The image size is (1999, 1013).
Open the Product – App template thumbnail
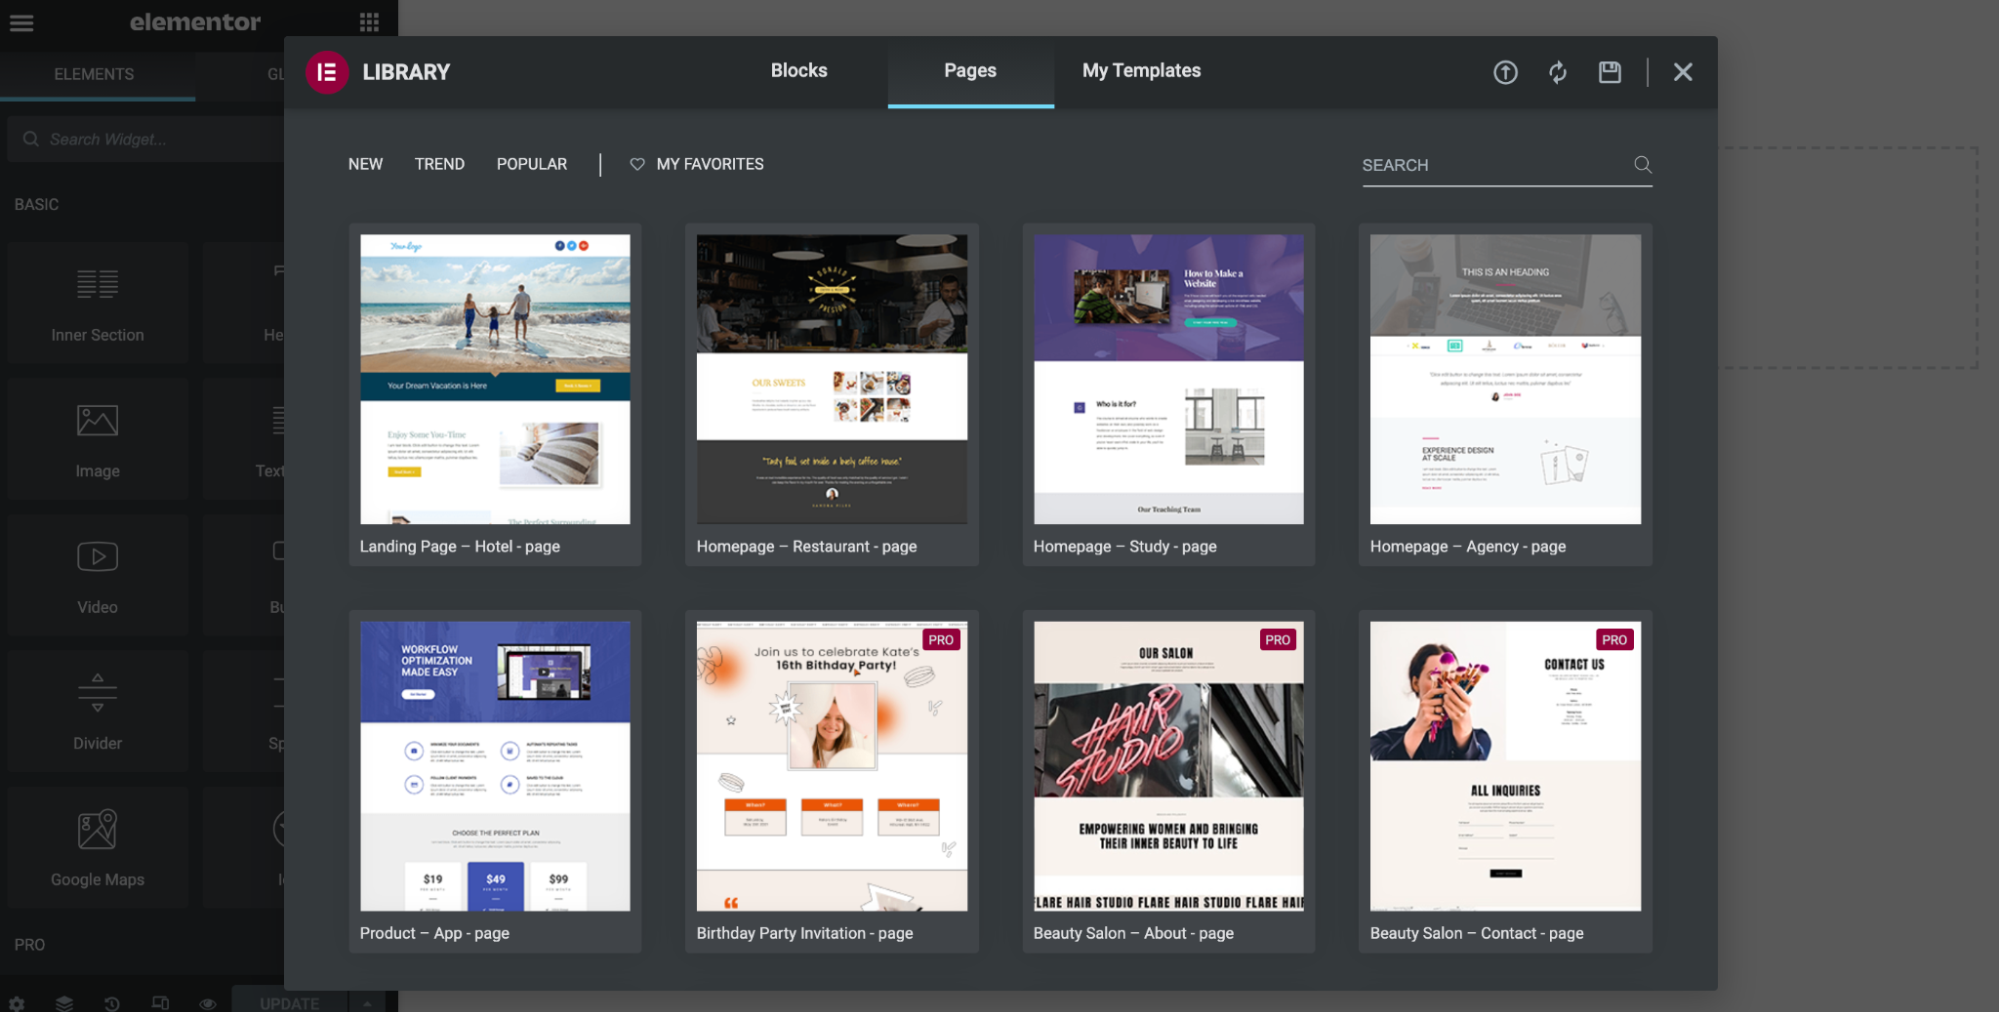point(495,766)
